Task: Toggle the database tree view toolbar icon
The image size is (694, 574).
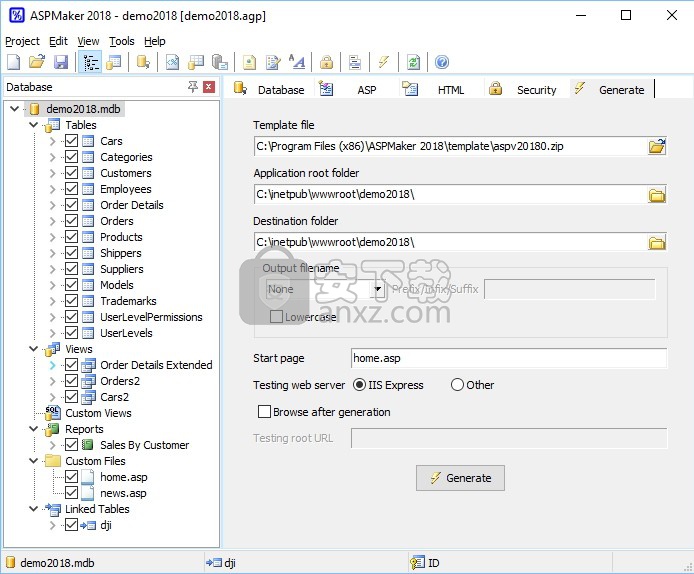Action: [x=90, y=62]
